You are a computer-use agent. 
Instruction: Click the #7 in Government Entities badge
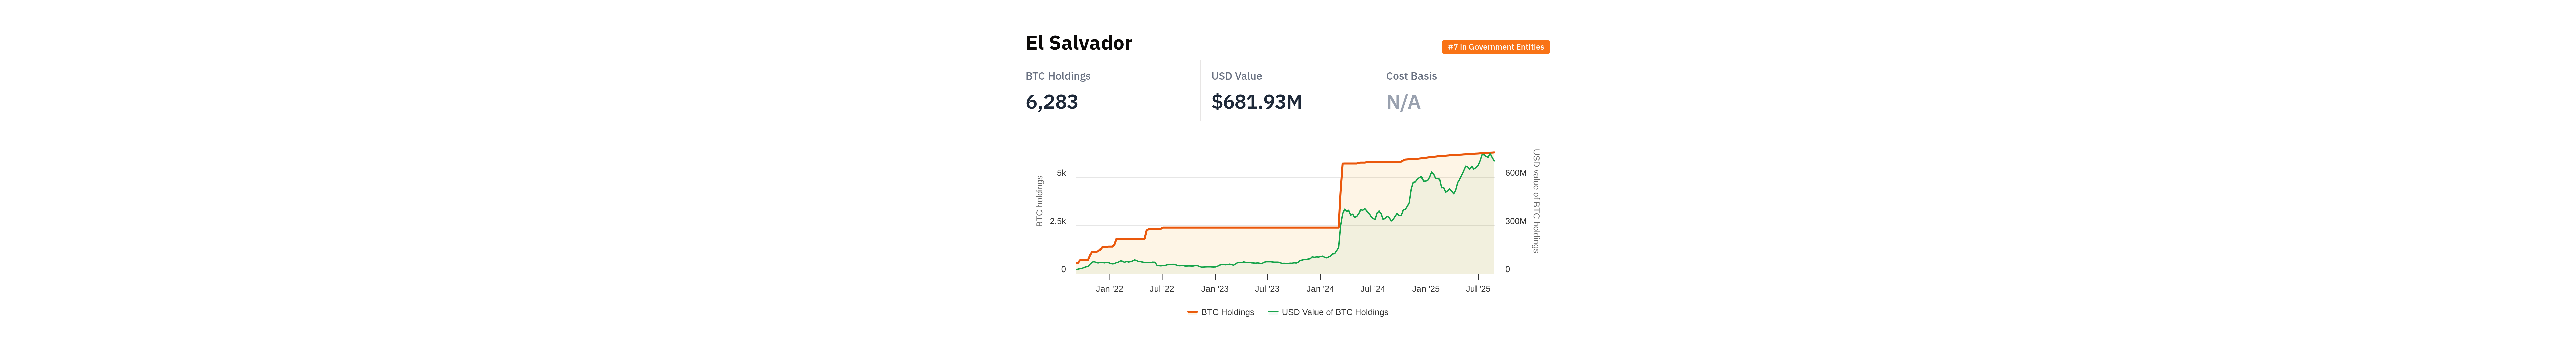point(1495,47)
